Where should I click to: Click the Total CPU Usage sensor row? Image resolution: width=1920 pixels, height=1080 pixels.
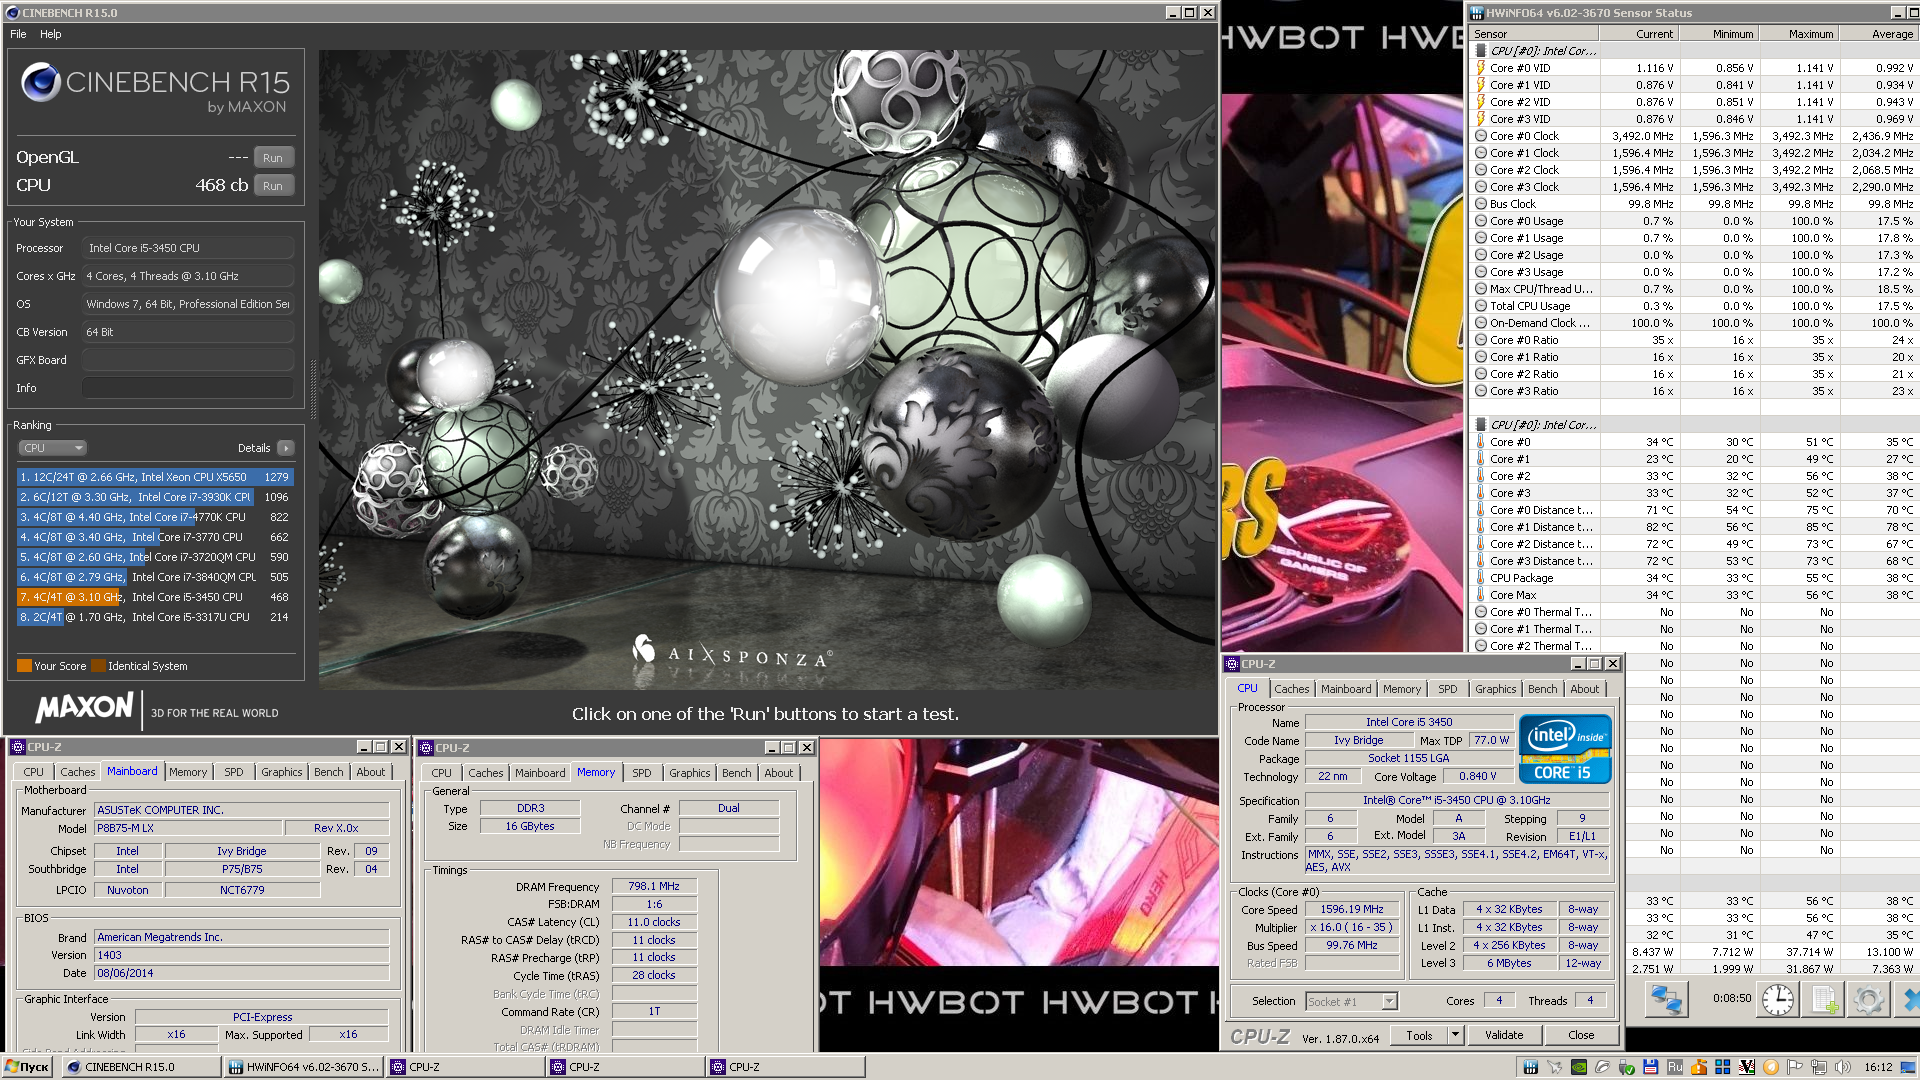pyautogui.click(x=1695, y=306)
